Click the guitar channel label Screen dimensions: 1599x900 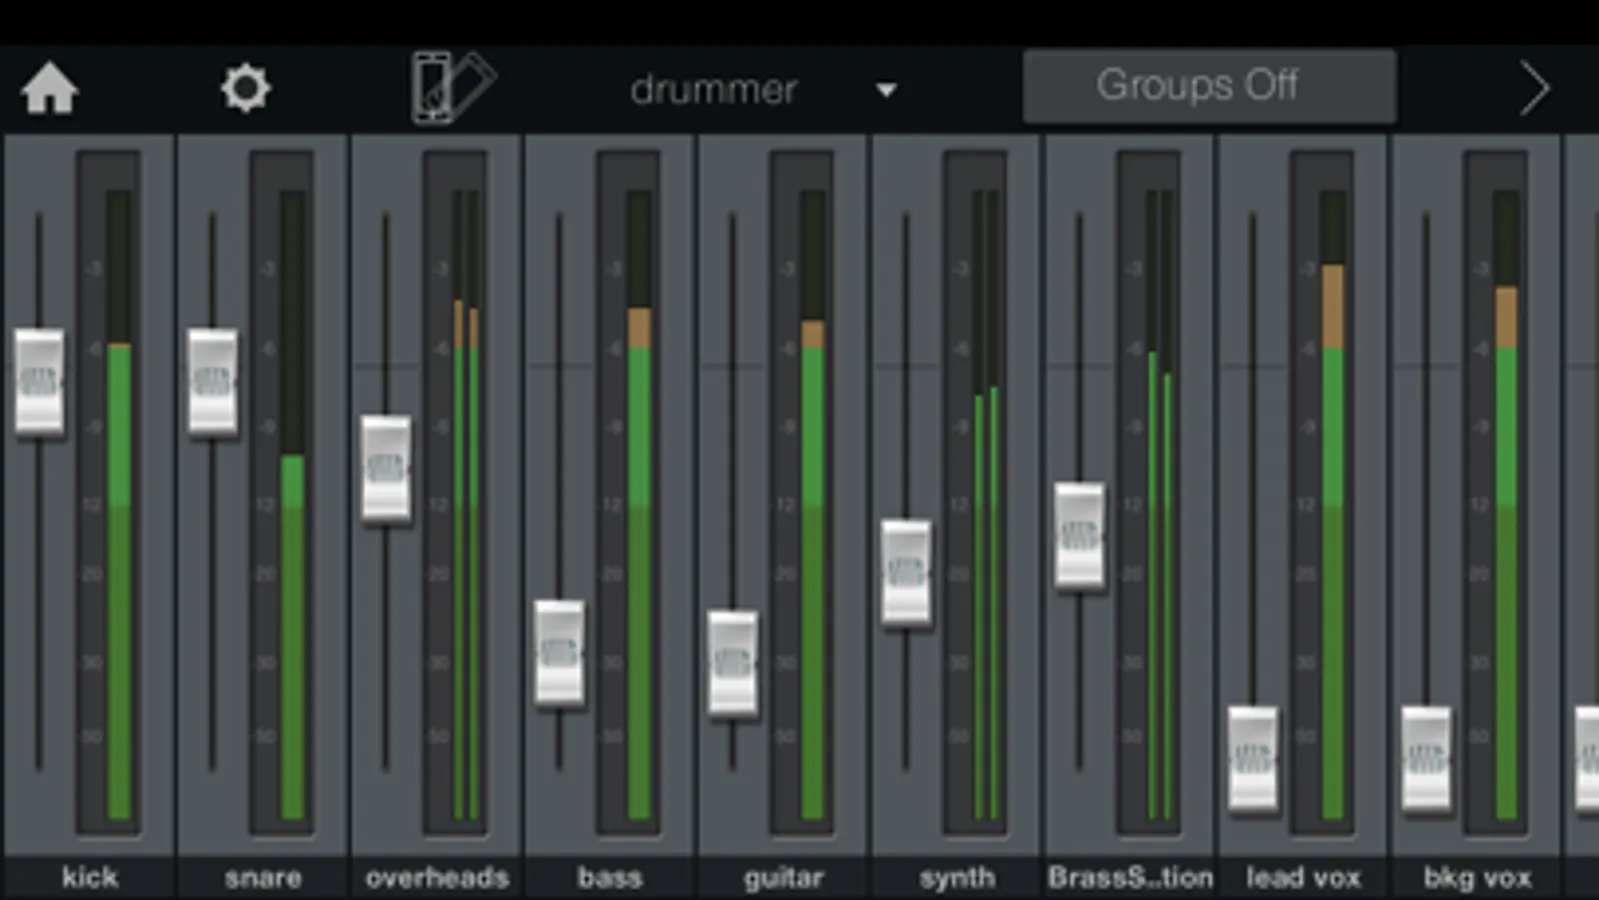coord(784,878)
